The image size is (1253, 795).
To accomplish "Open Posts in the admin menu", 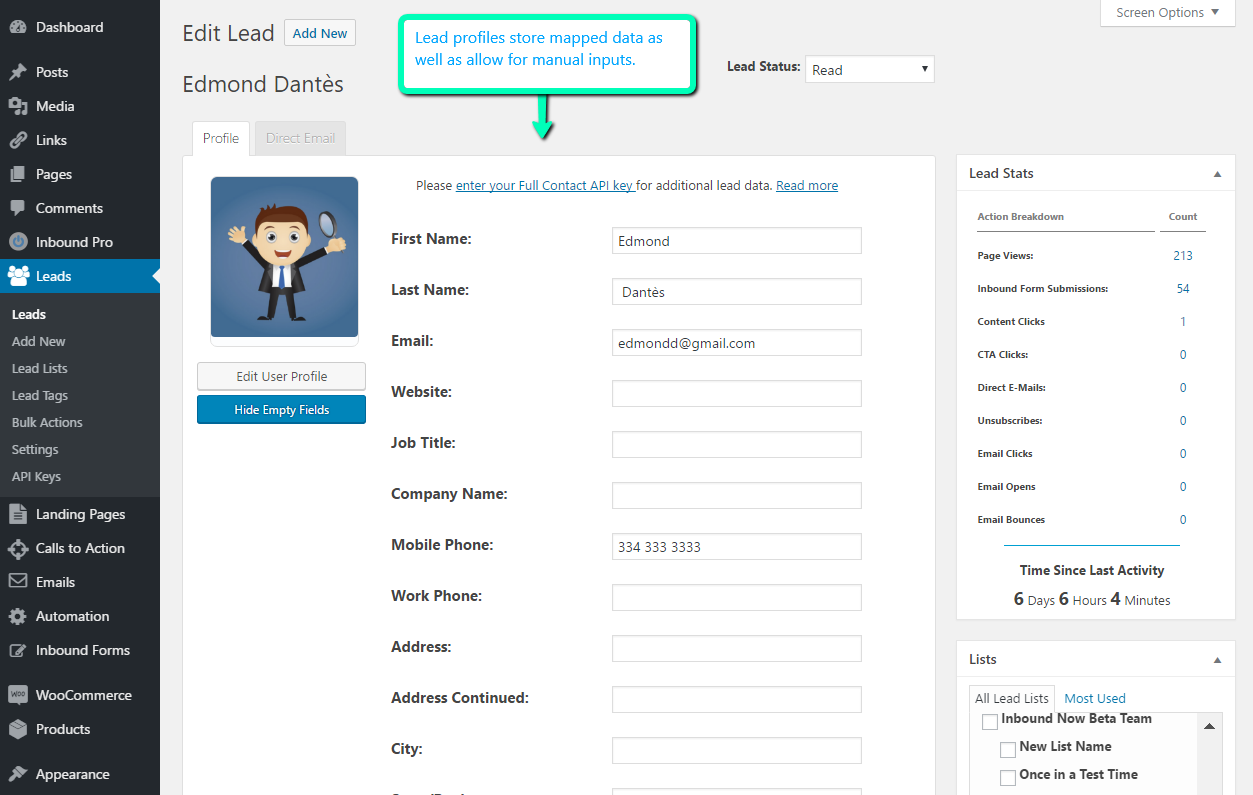I will pos(80,72).
